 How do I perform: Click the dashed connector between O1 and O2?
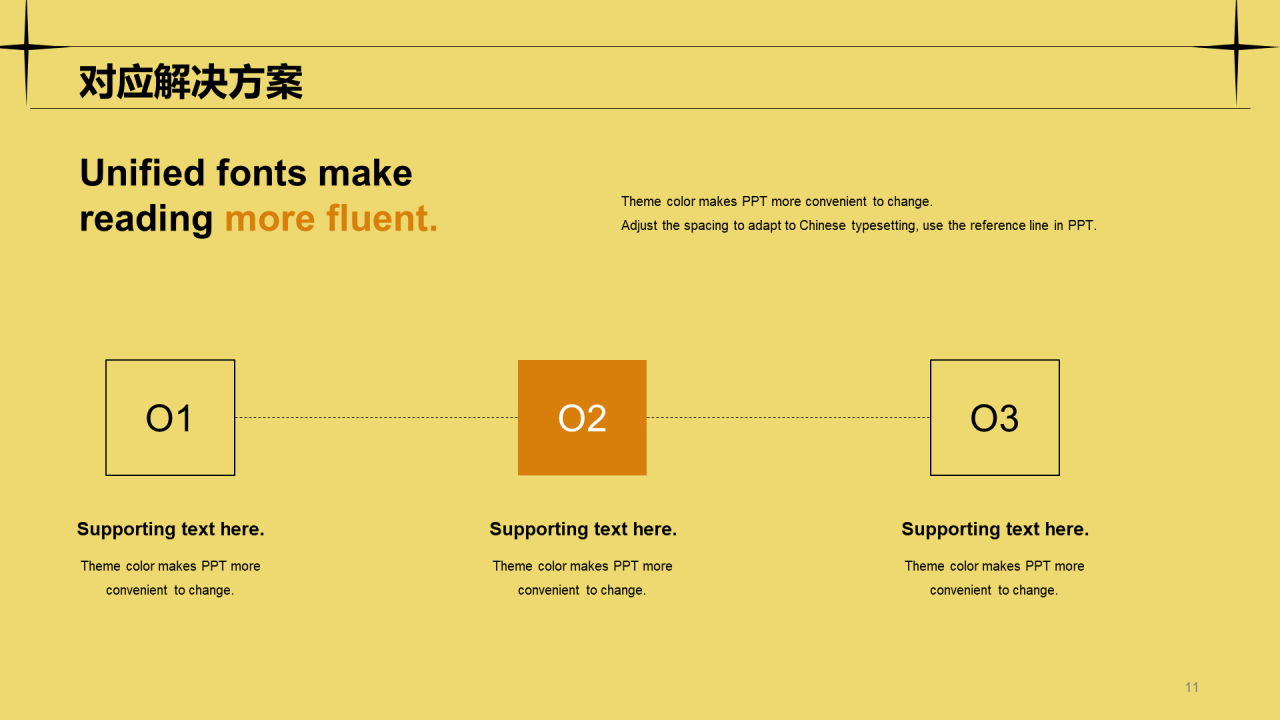(x=376, y=417)
